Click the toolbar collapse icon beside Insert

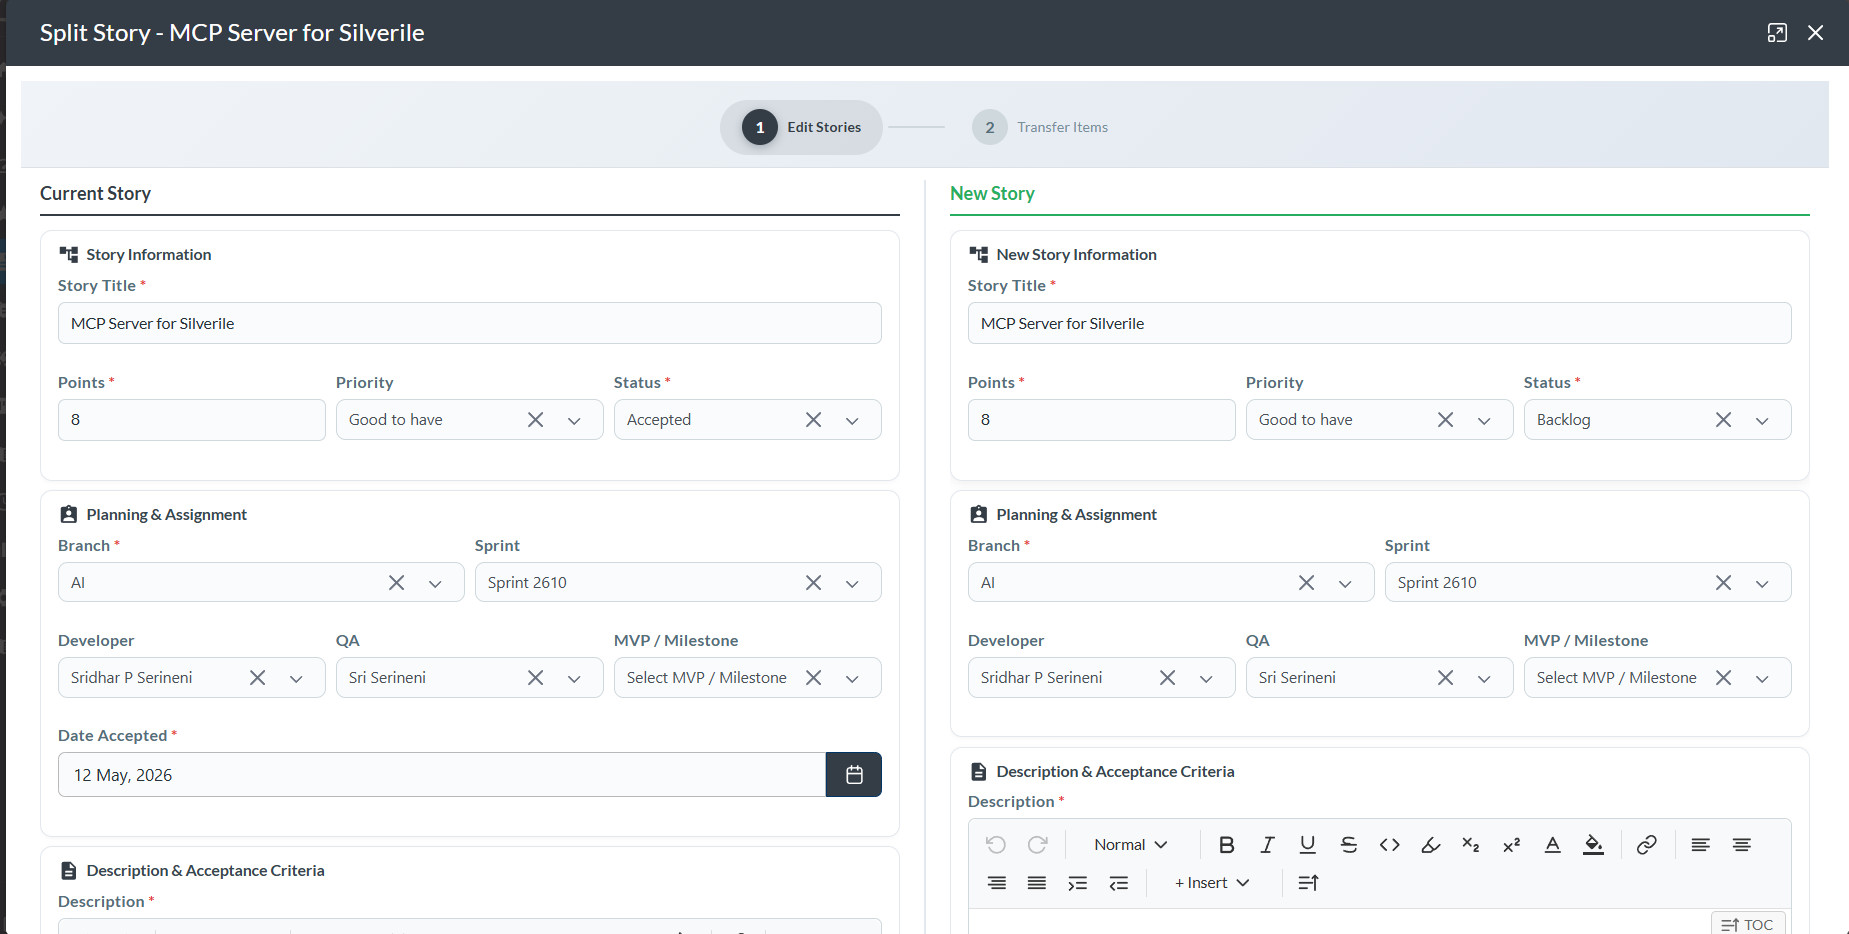click(x=1308, y=883)
